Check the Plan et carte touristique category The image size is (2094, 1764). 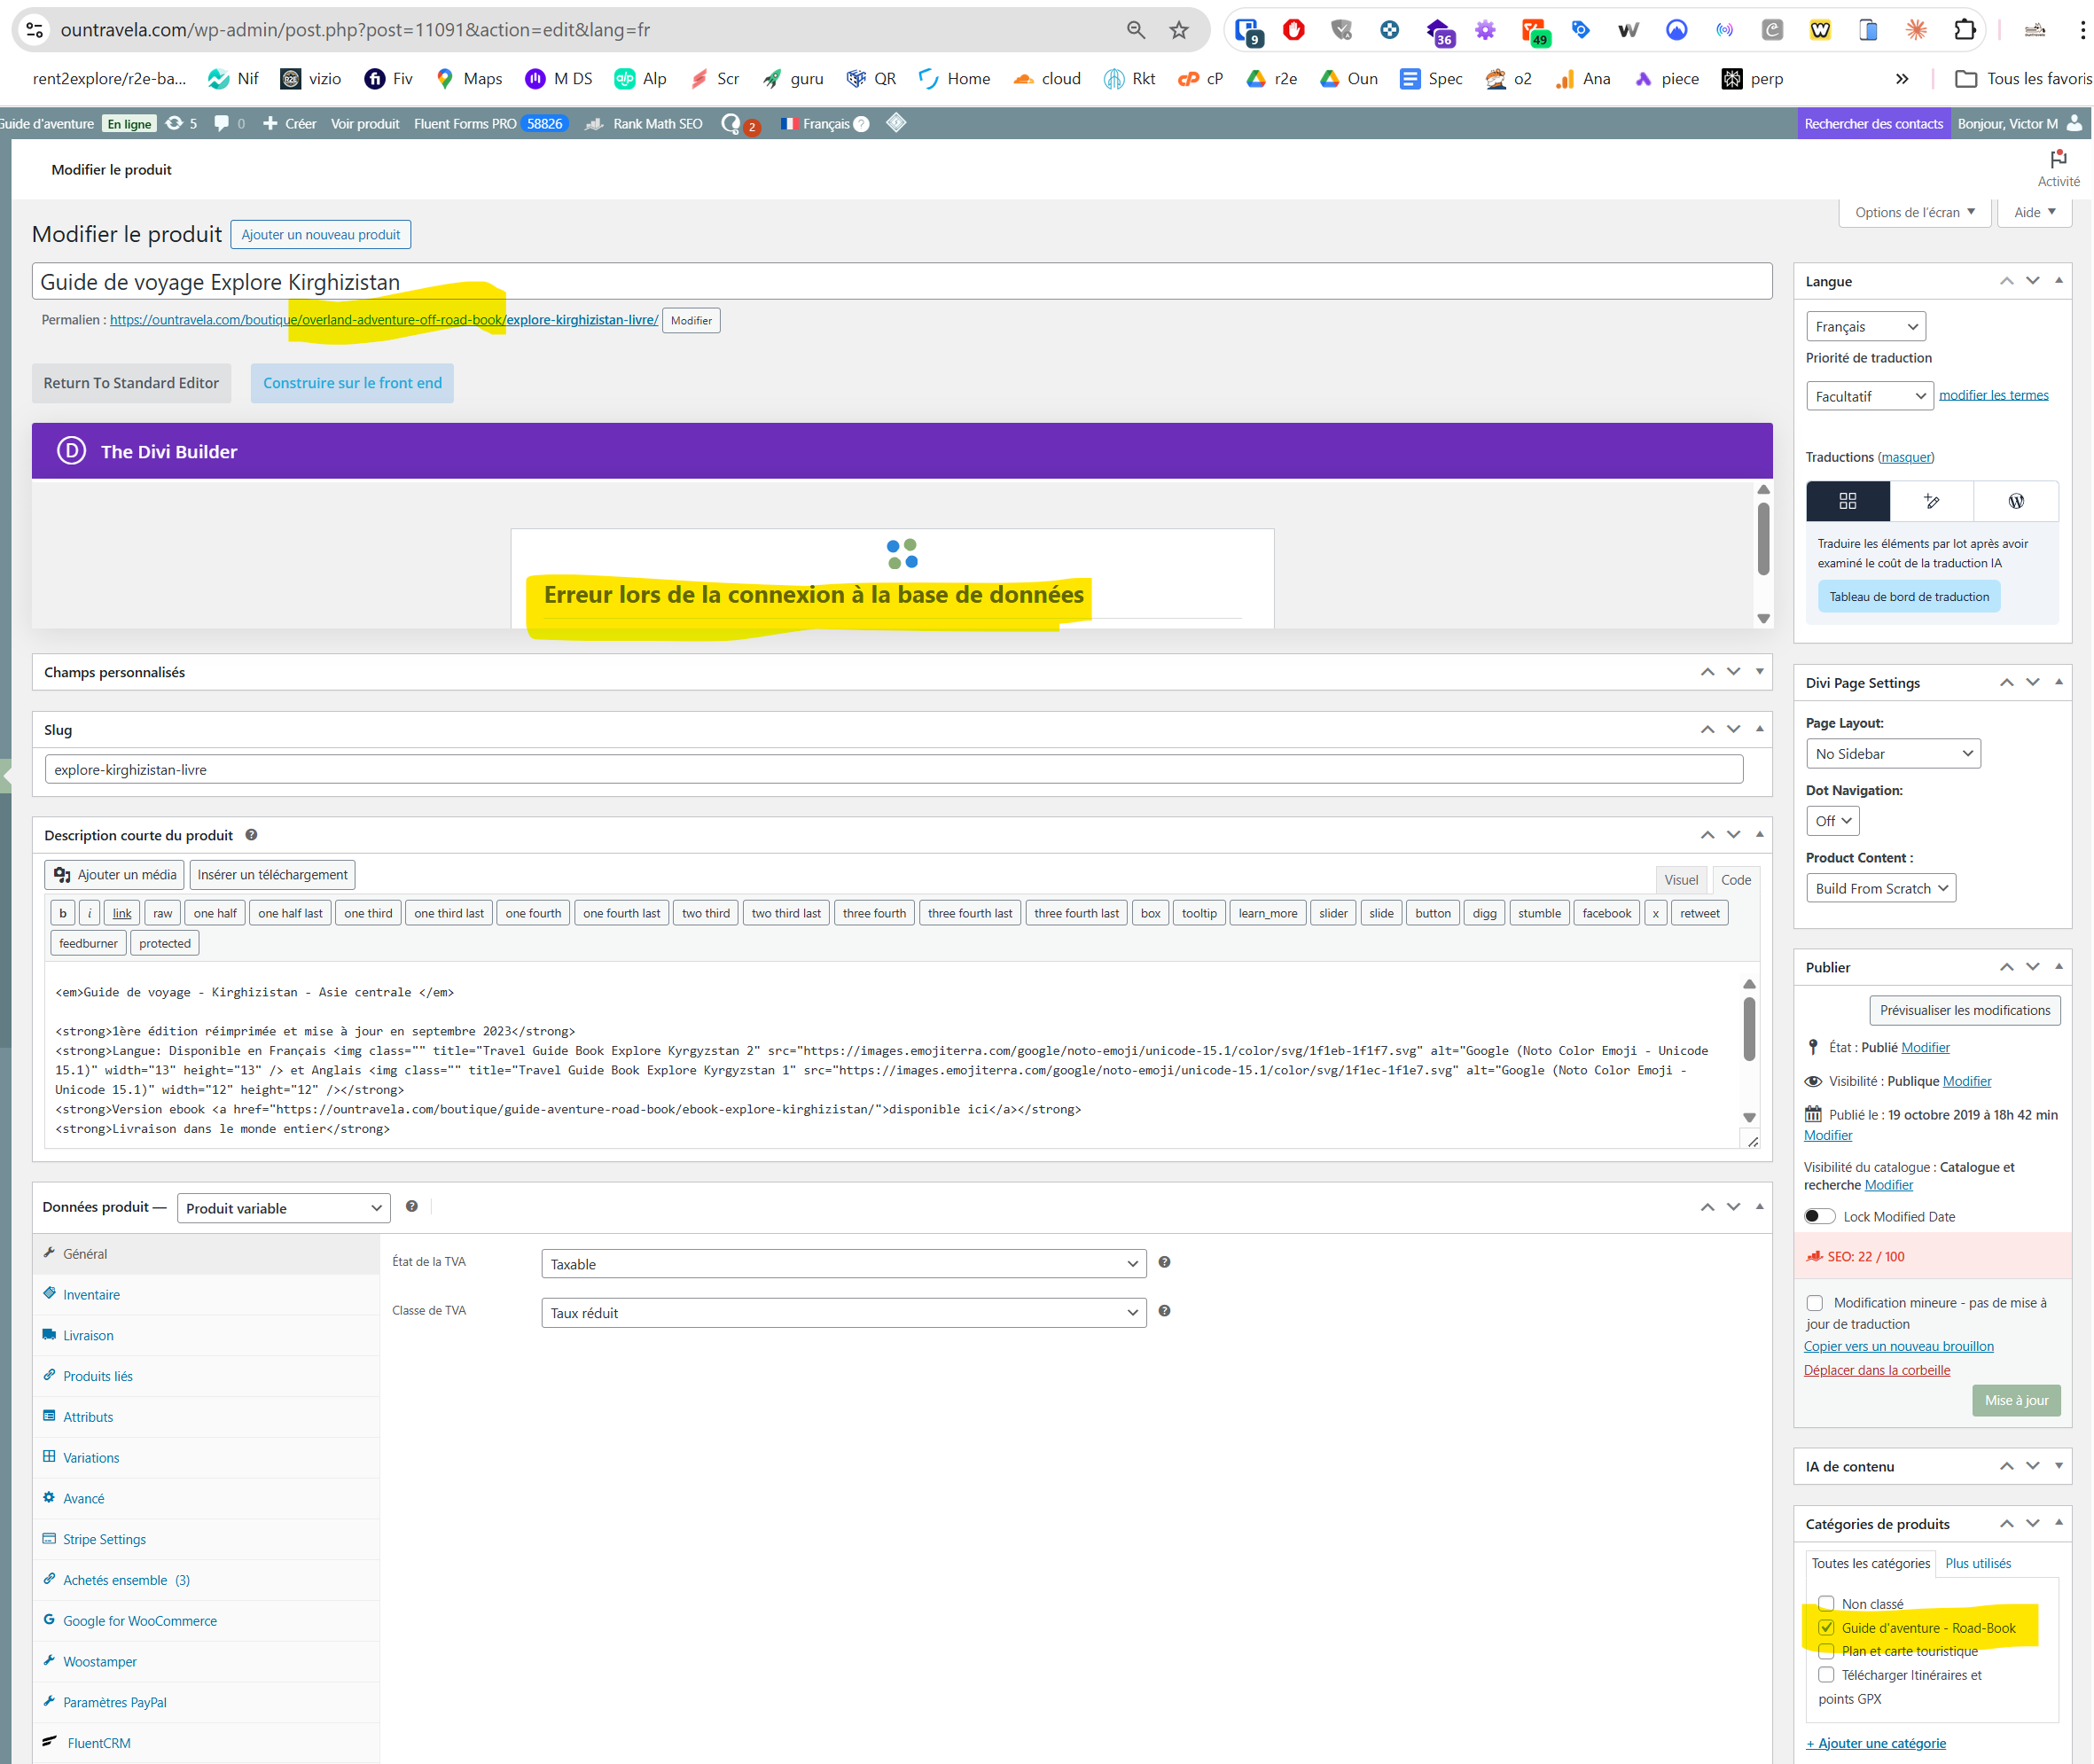pos(1826,1651)
